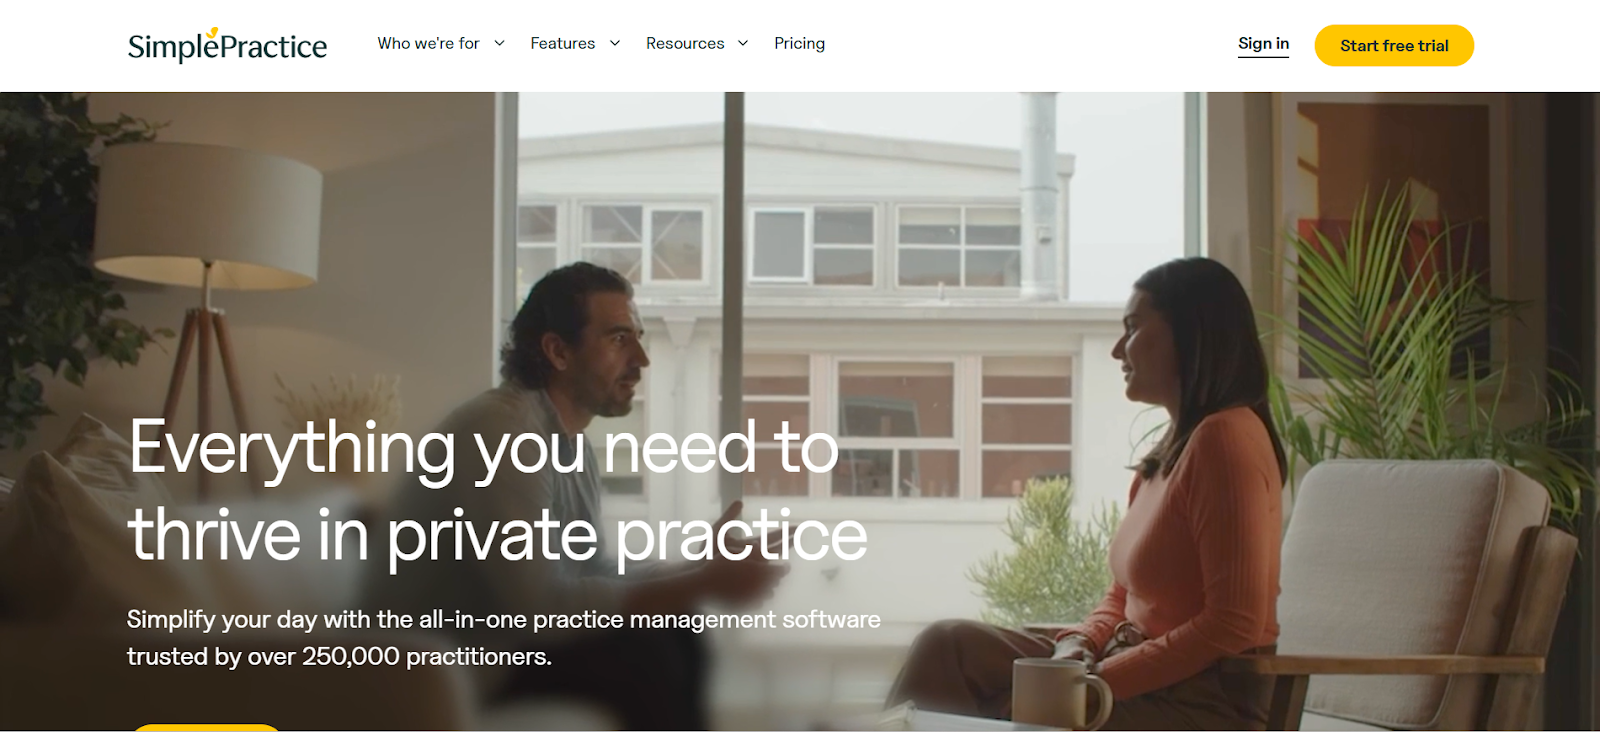Viewport: 1600px width, 732px height.
Task: Go to the Pricing page
Action: click(x=799, y=43)
